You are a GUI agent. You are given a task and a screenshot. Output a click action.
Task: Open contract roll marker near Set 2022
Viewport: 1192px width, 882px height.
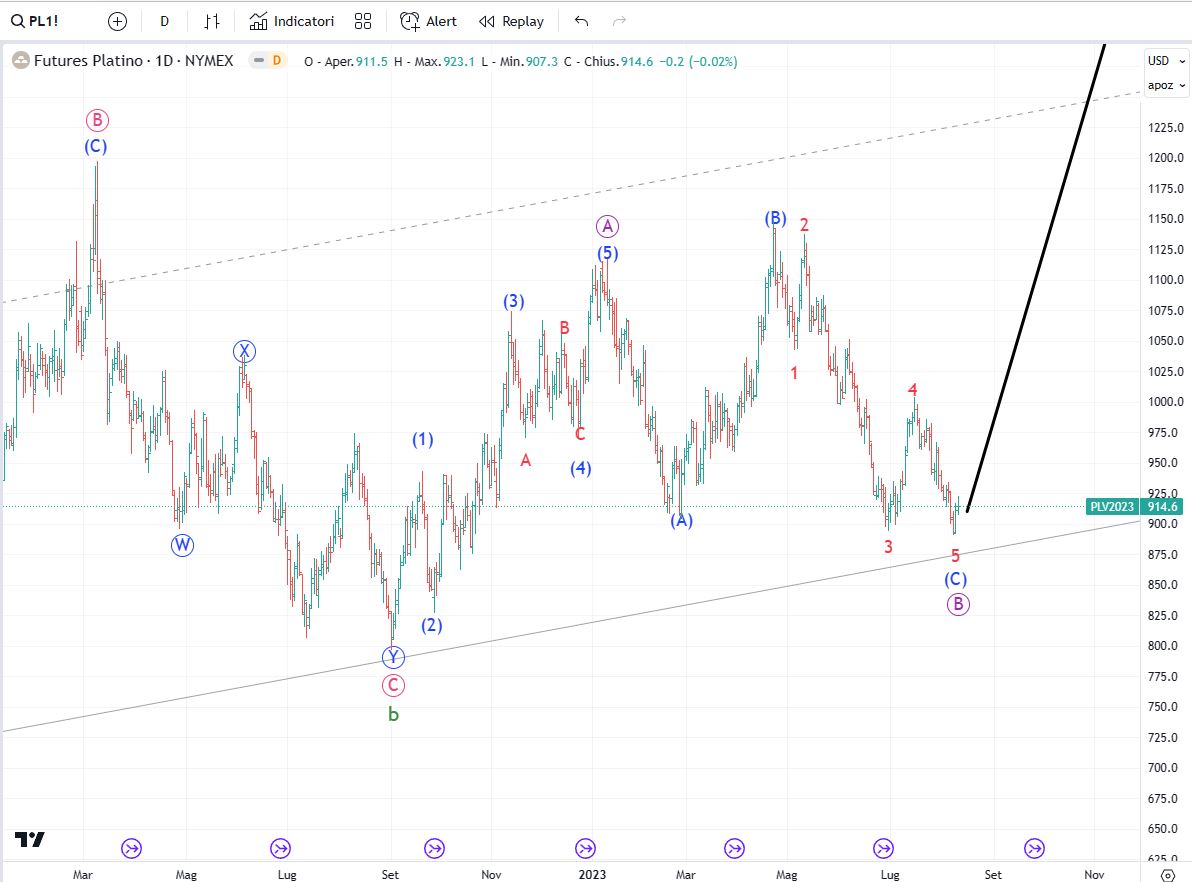coord(434,848)
